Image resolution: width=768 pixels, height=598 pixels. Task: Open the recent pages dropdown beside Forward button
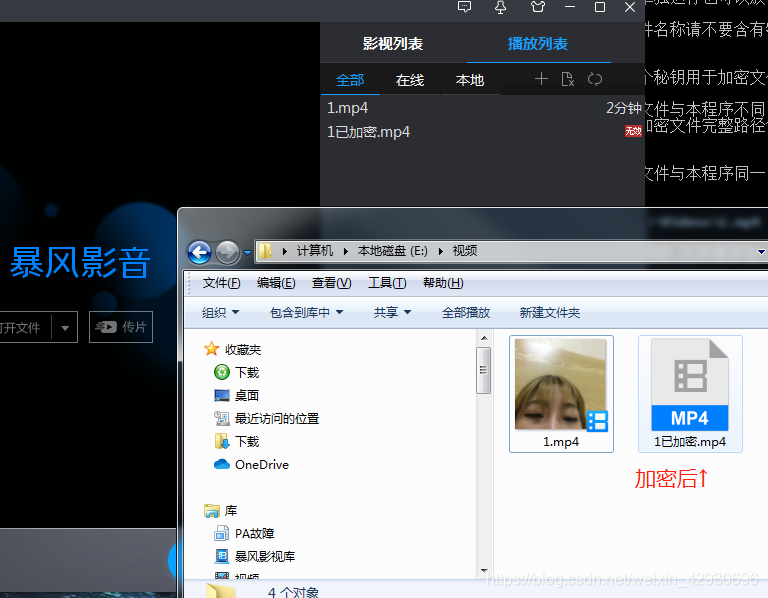[247, 253]
